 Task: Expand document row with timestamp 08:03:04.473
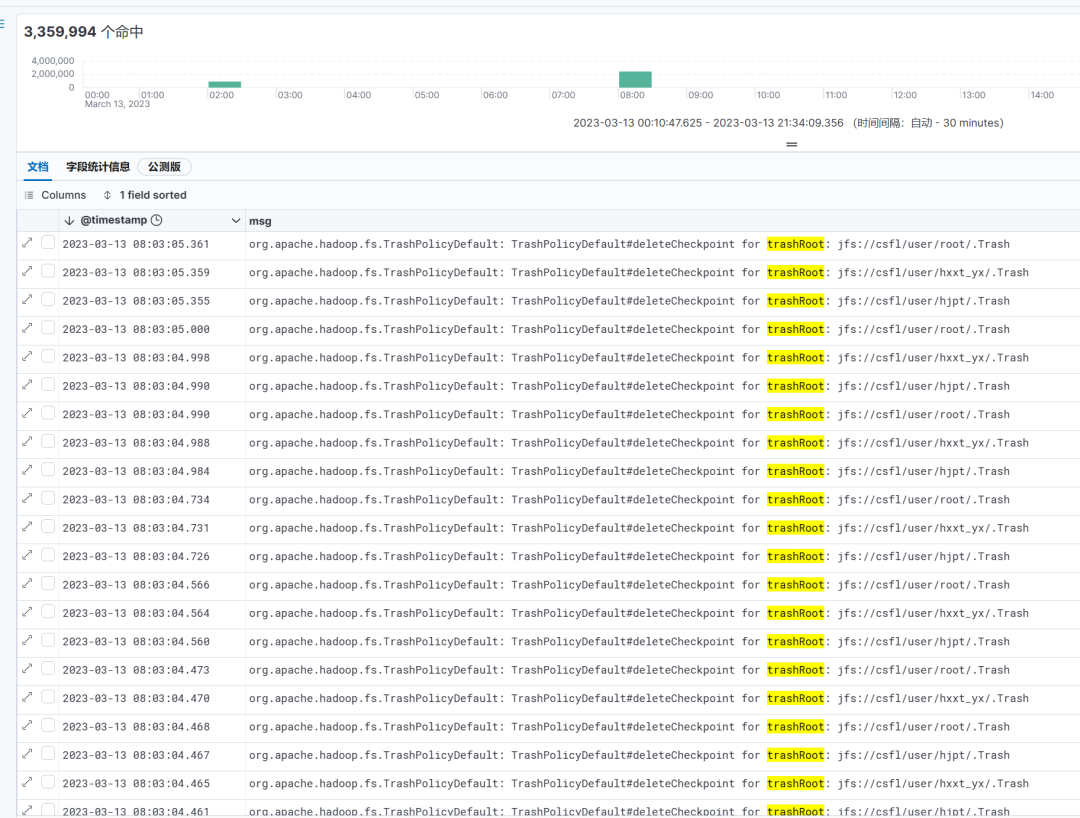pyautogui.click(x=27, y=668)
